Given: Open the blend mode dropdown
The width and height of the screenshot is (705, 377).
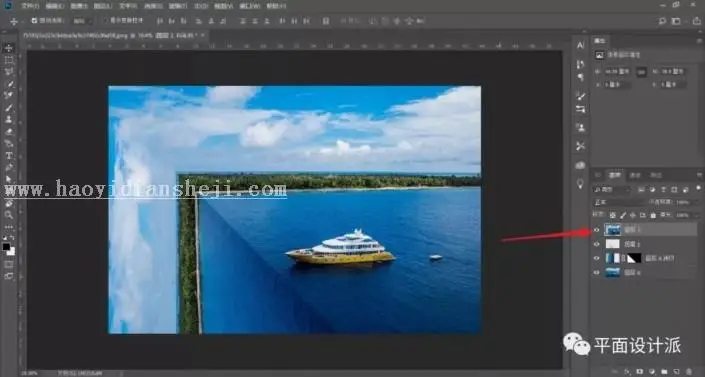Looking at the screenshot, I should pos(619,202).
